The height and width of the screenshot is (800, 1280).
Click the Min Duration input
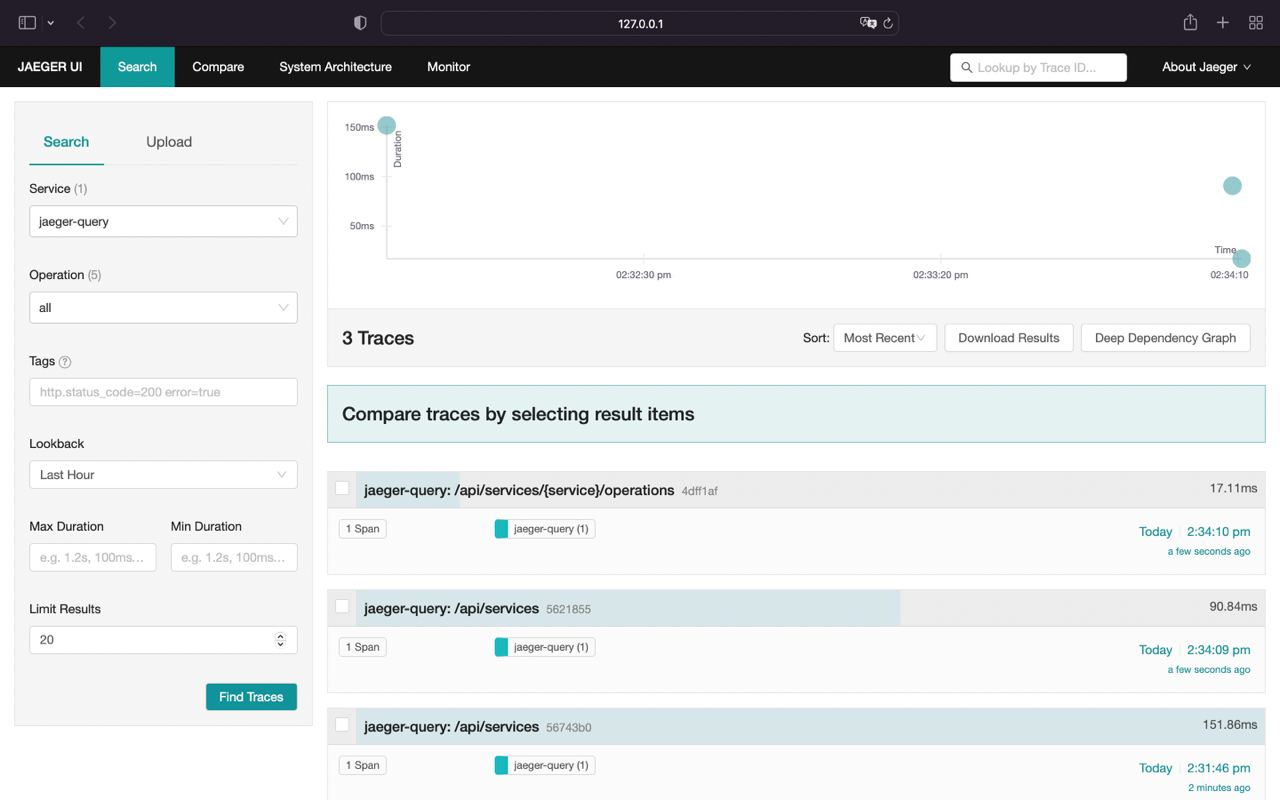pos(234,557)
